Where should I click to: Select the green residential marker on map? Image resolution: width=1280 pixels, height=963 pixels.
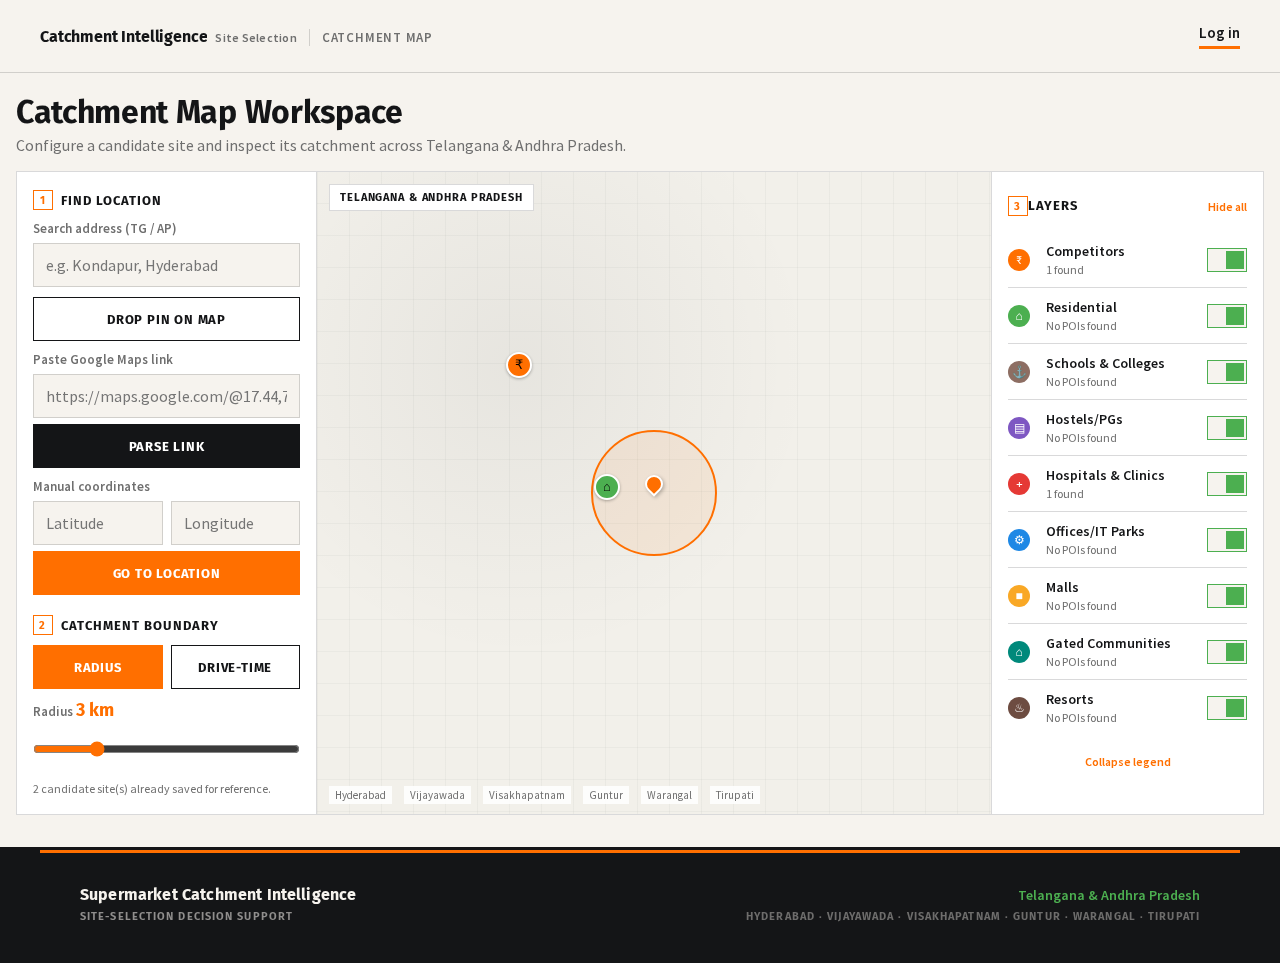click(x=607, y=487)
